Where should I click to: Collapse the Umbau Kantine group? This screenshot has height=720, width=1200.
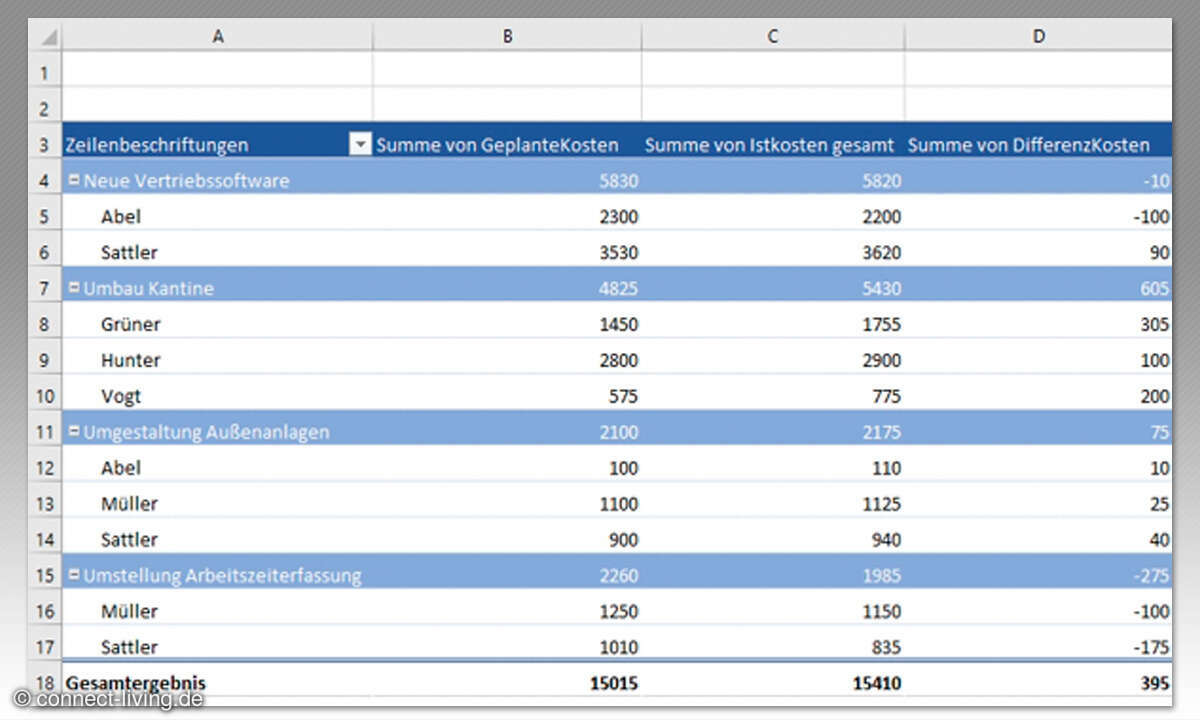(74, 288)
